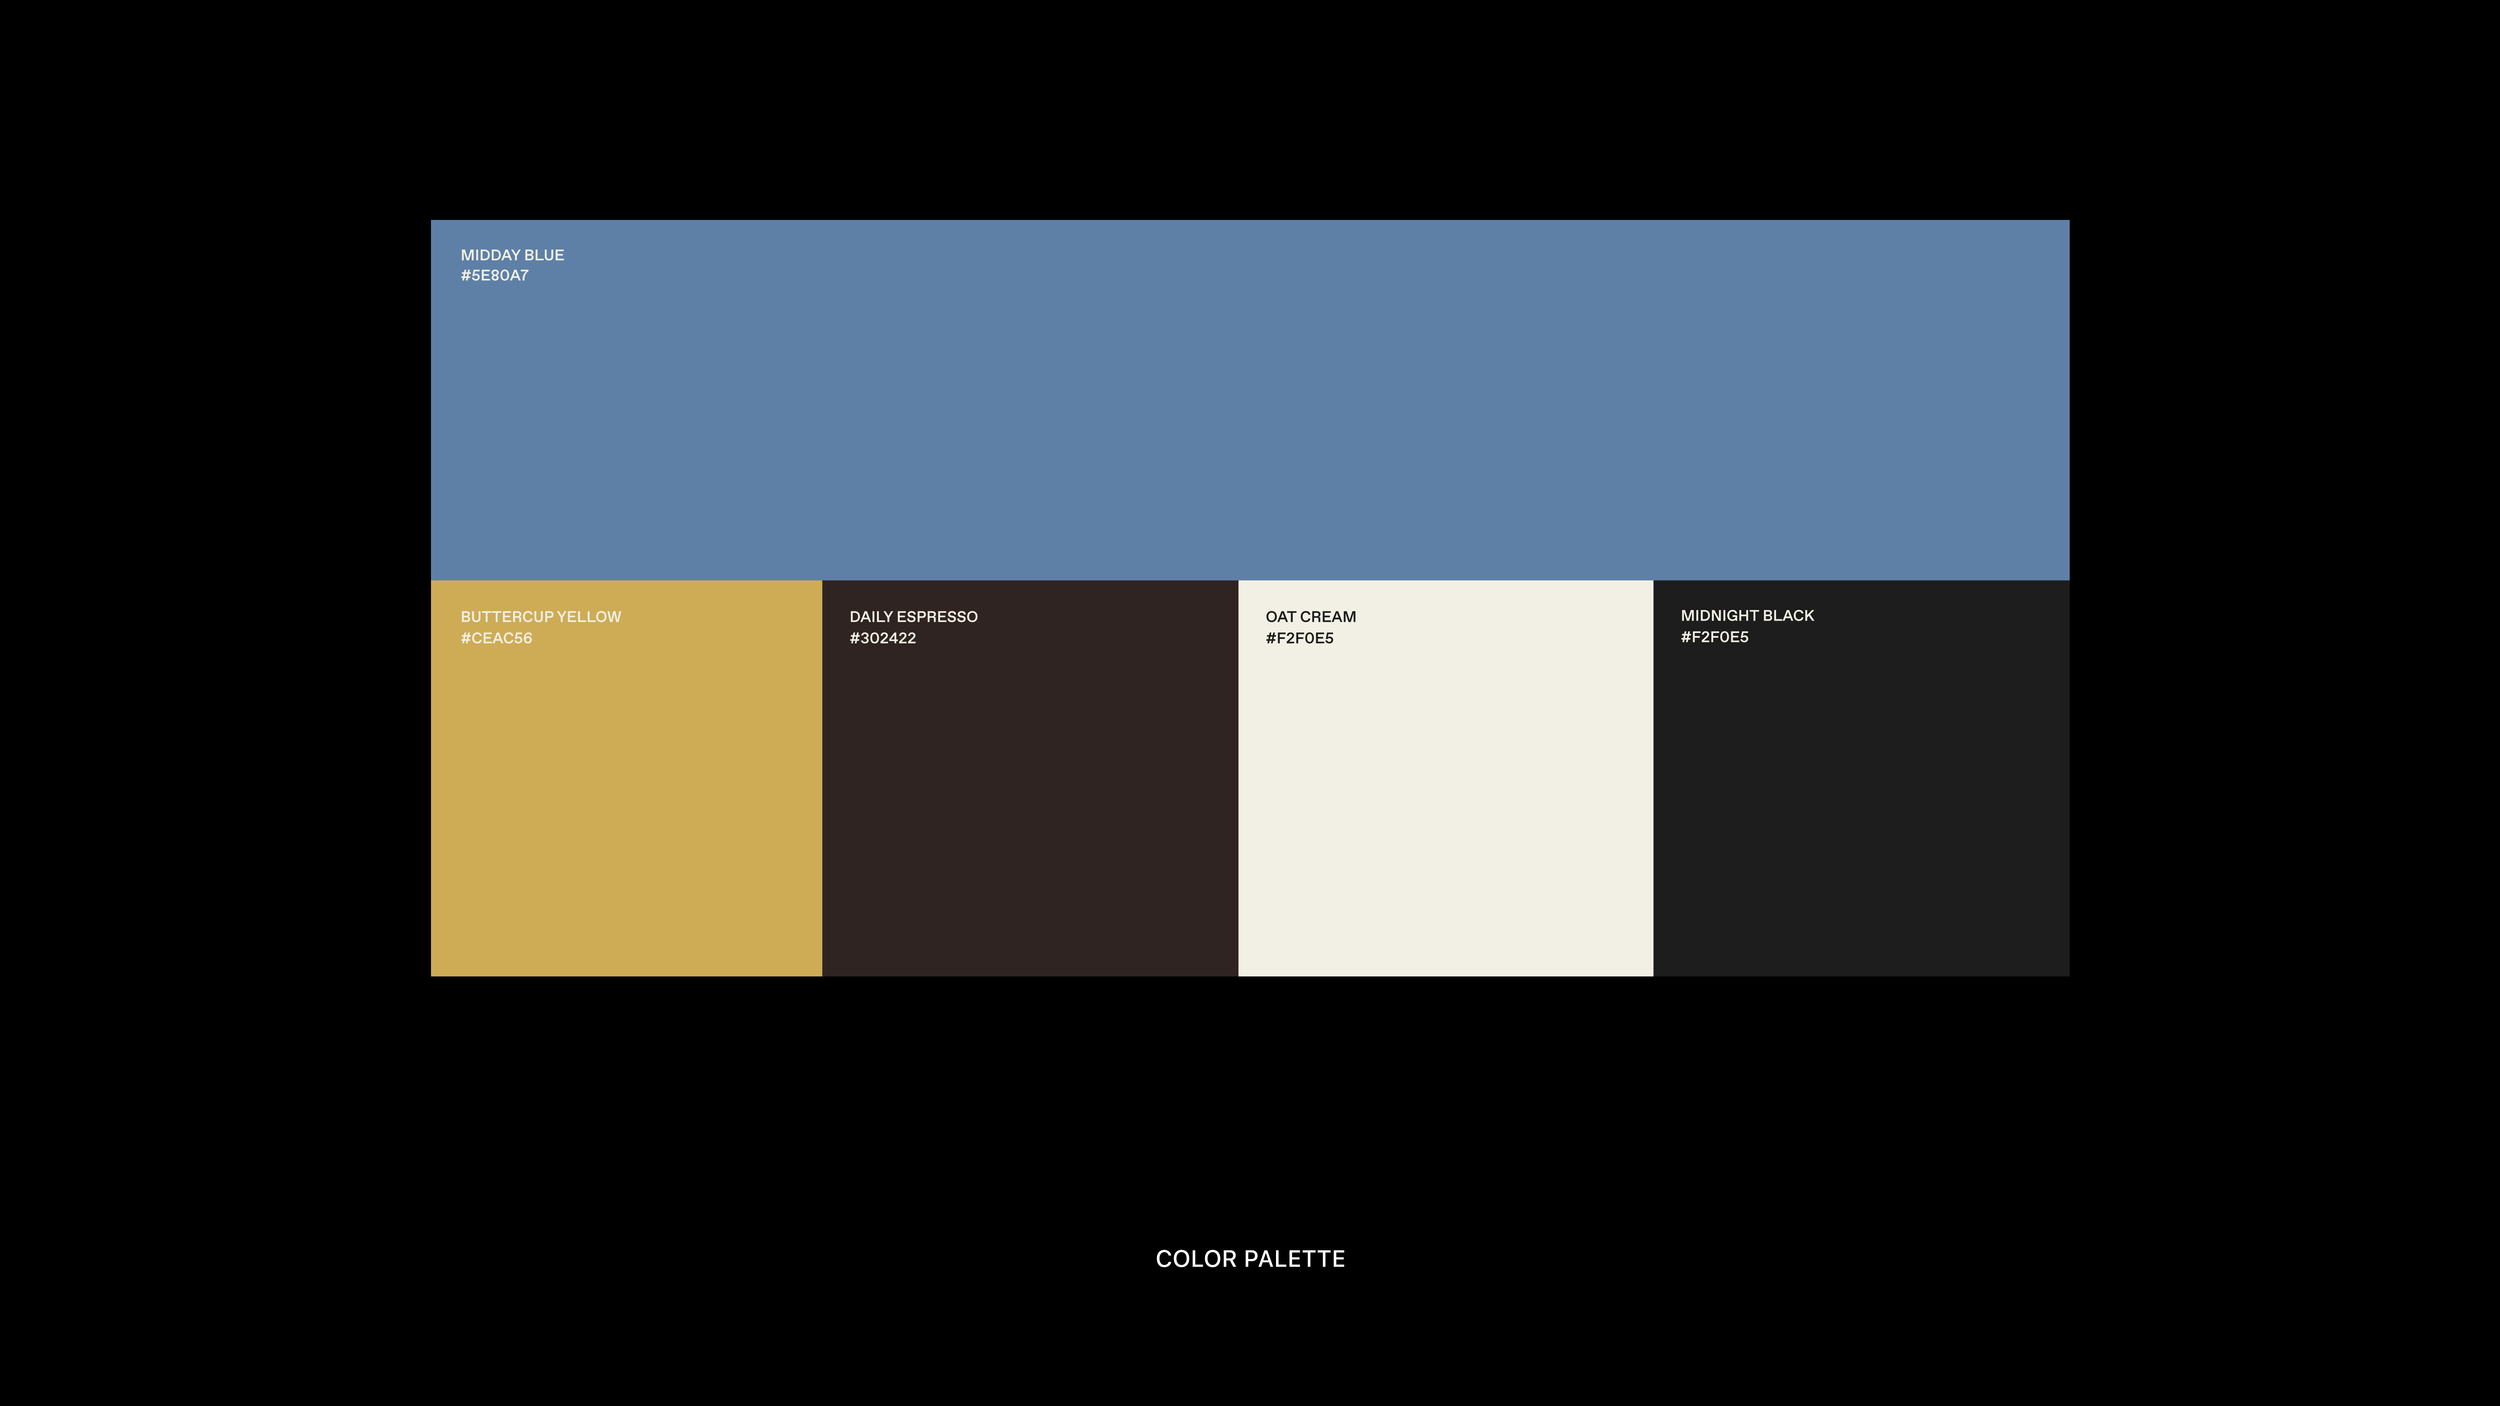Click the MIDDAY BLUE name label

(512, 255)
